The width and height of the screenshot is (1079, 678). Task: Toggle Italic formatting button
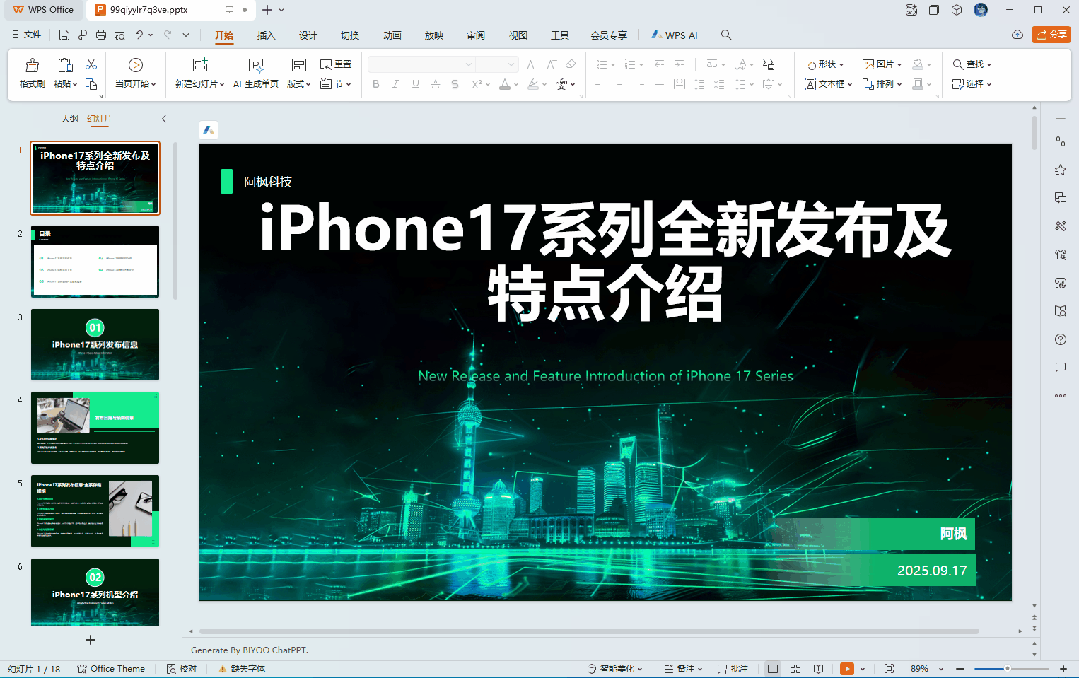point(396,84)
